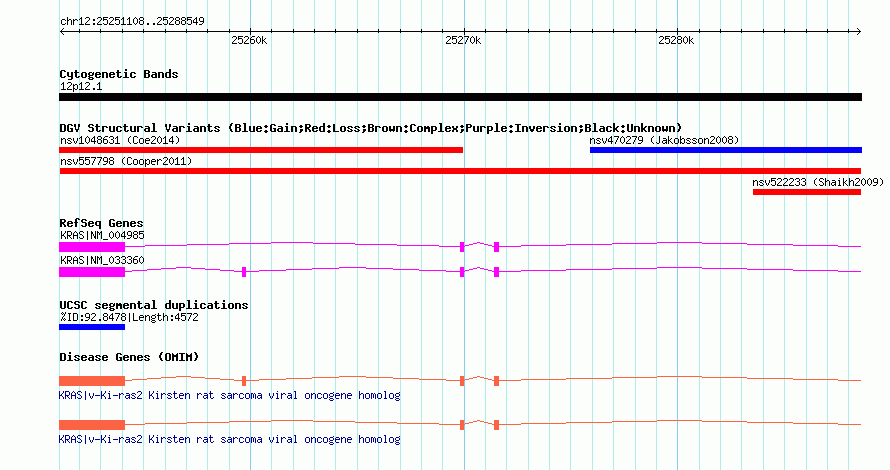Click the nsv1048631 (Coe2014) label
This screenshot has height=470, width=890.
tap(120, 140)
